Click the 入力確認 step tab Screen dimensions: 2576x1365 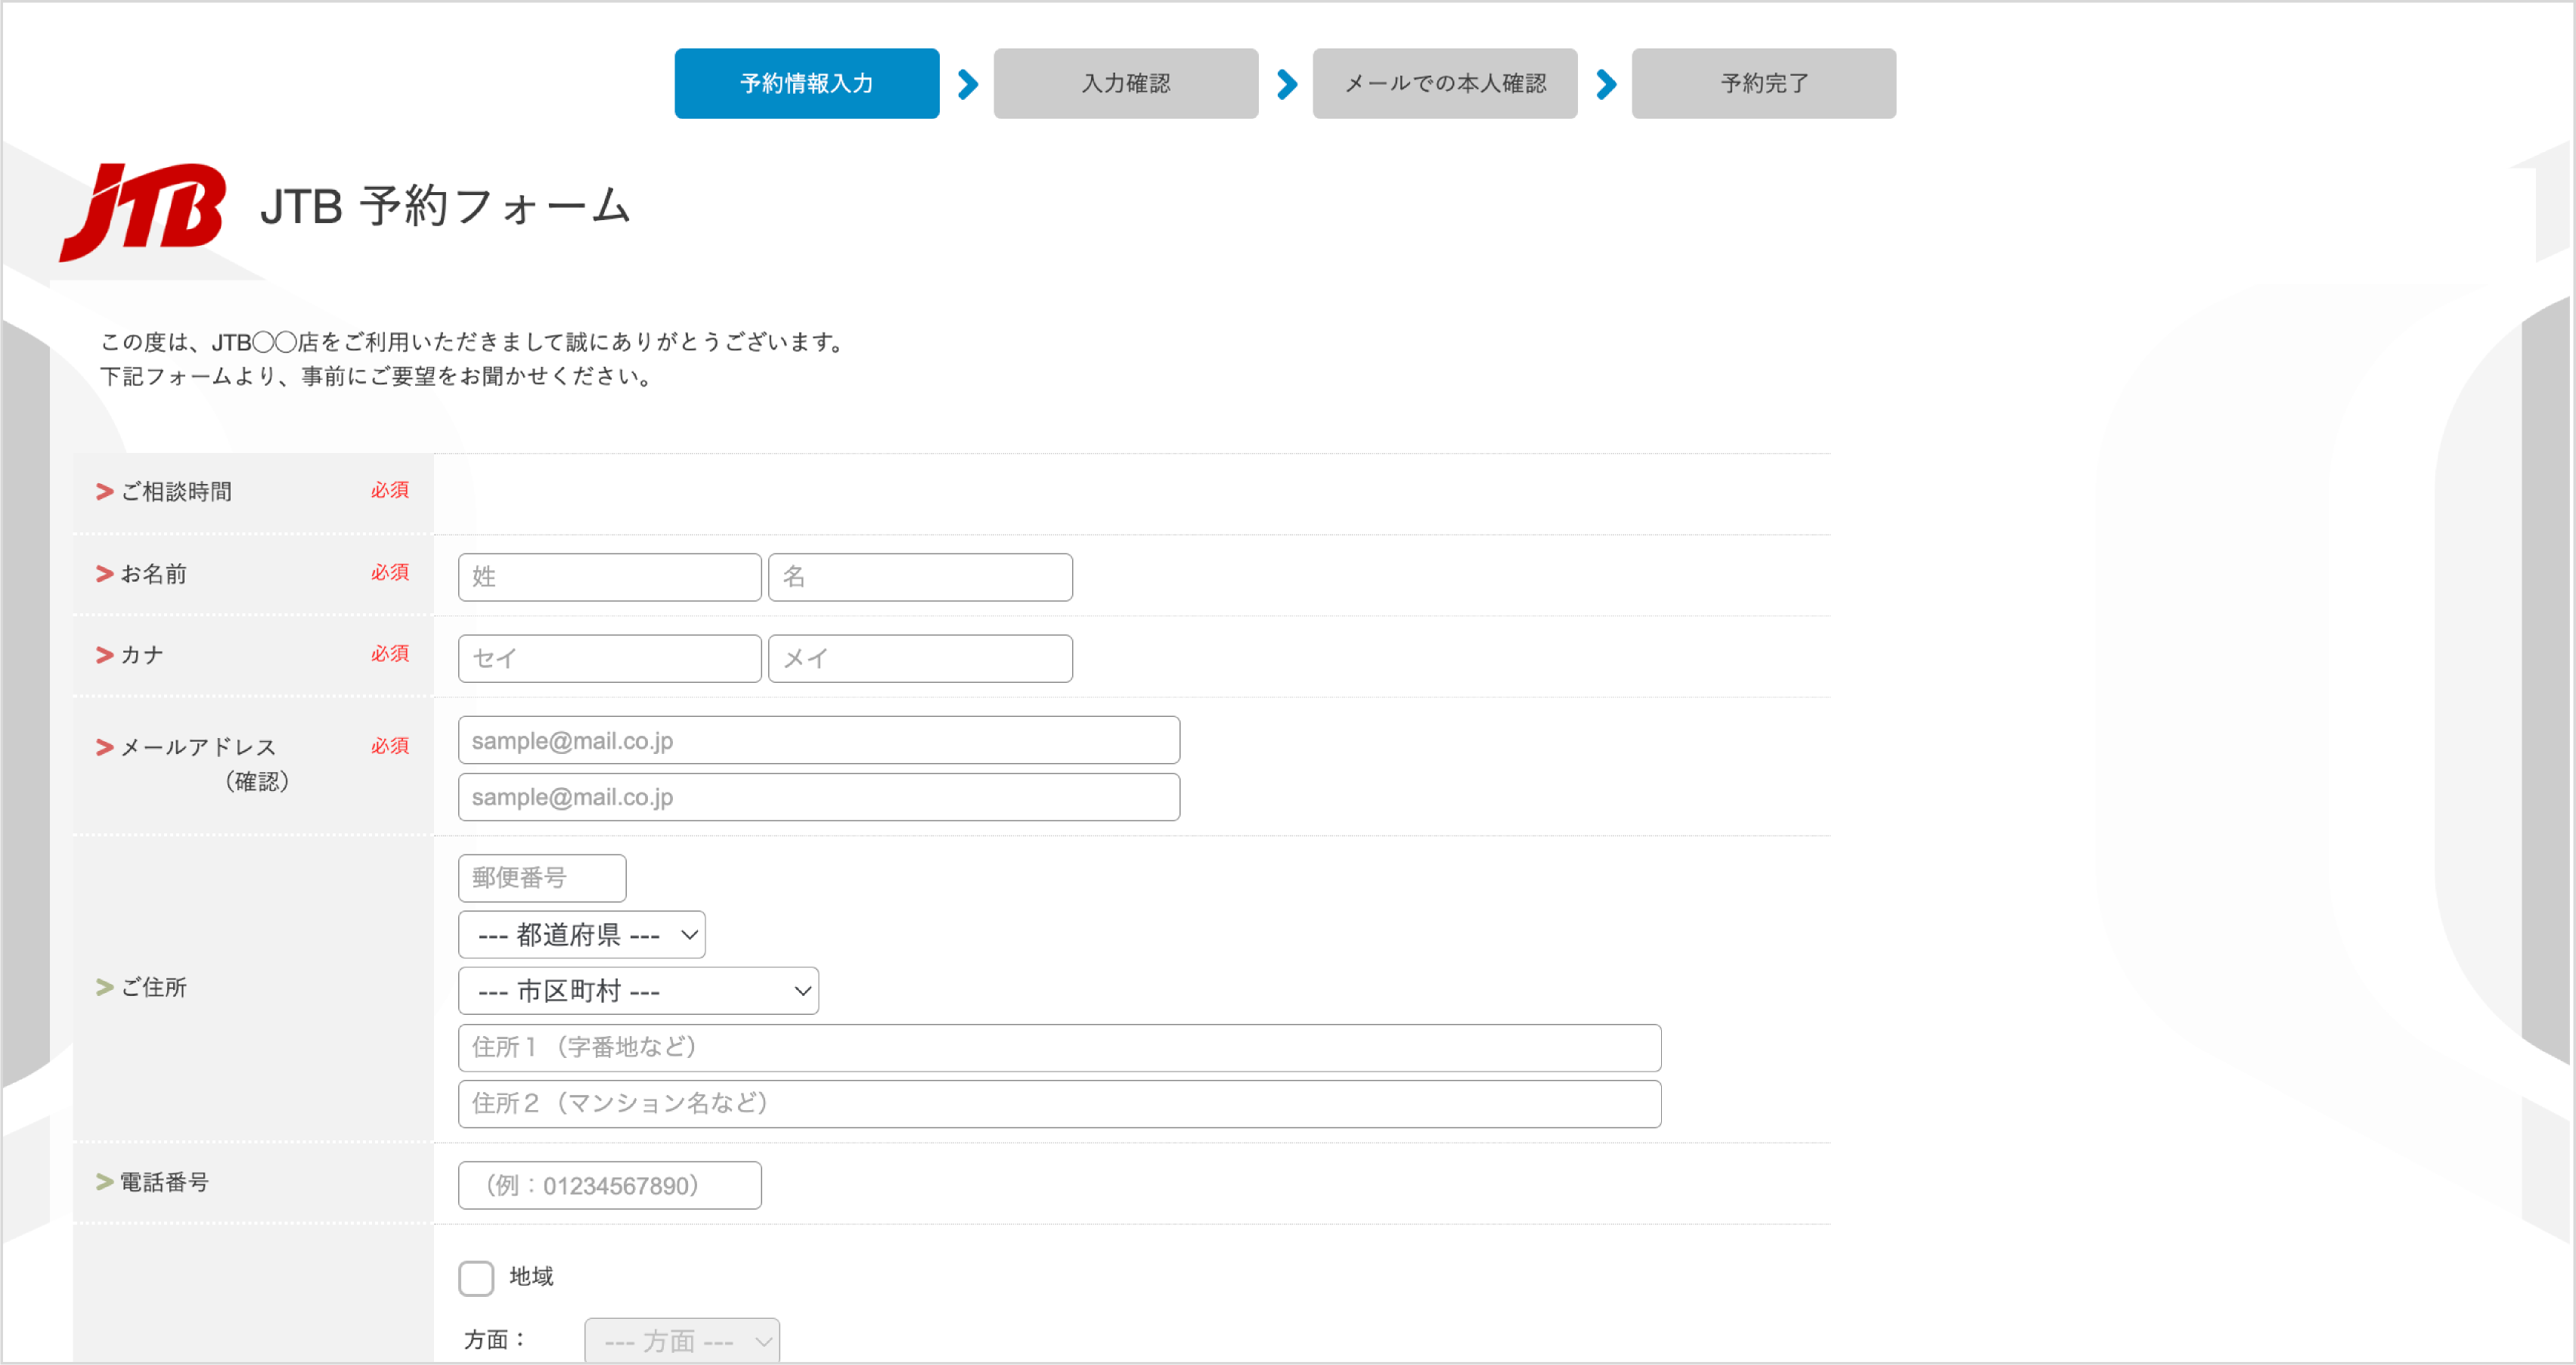pyautogui.click(x=1125, y=83)
